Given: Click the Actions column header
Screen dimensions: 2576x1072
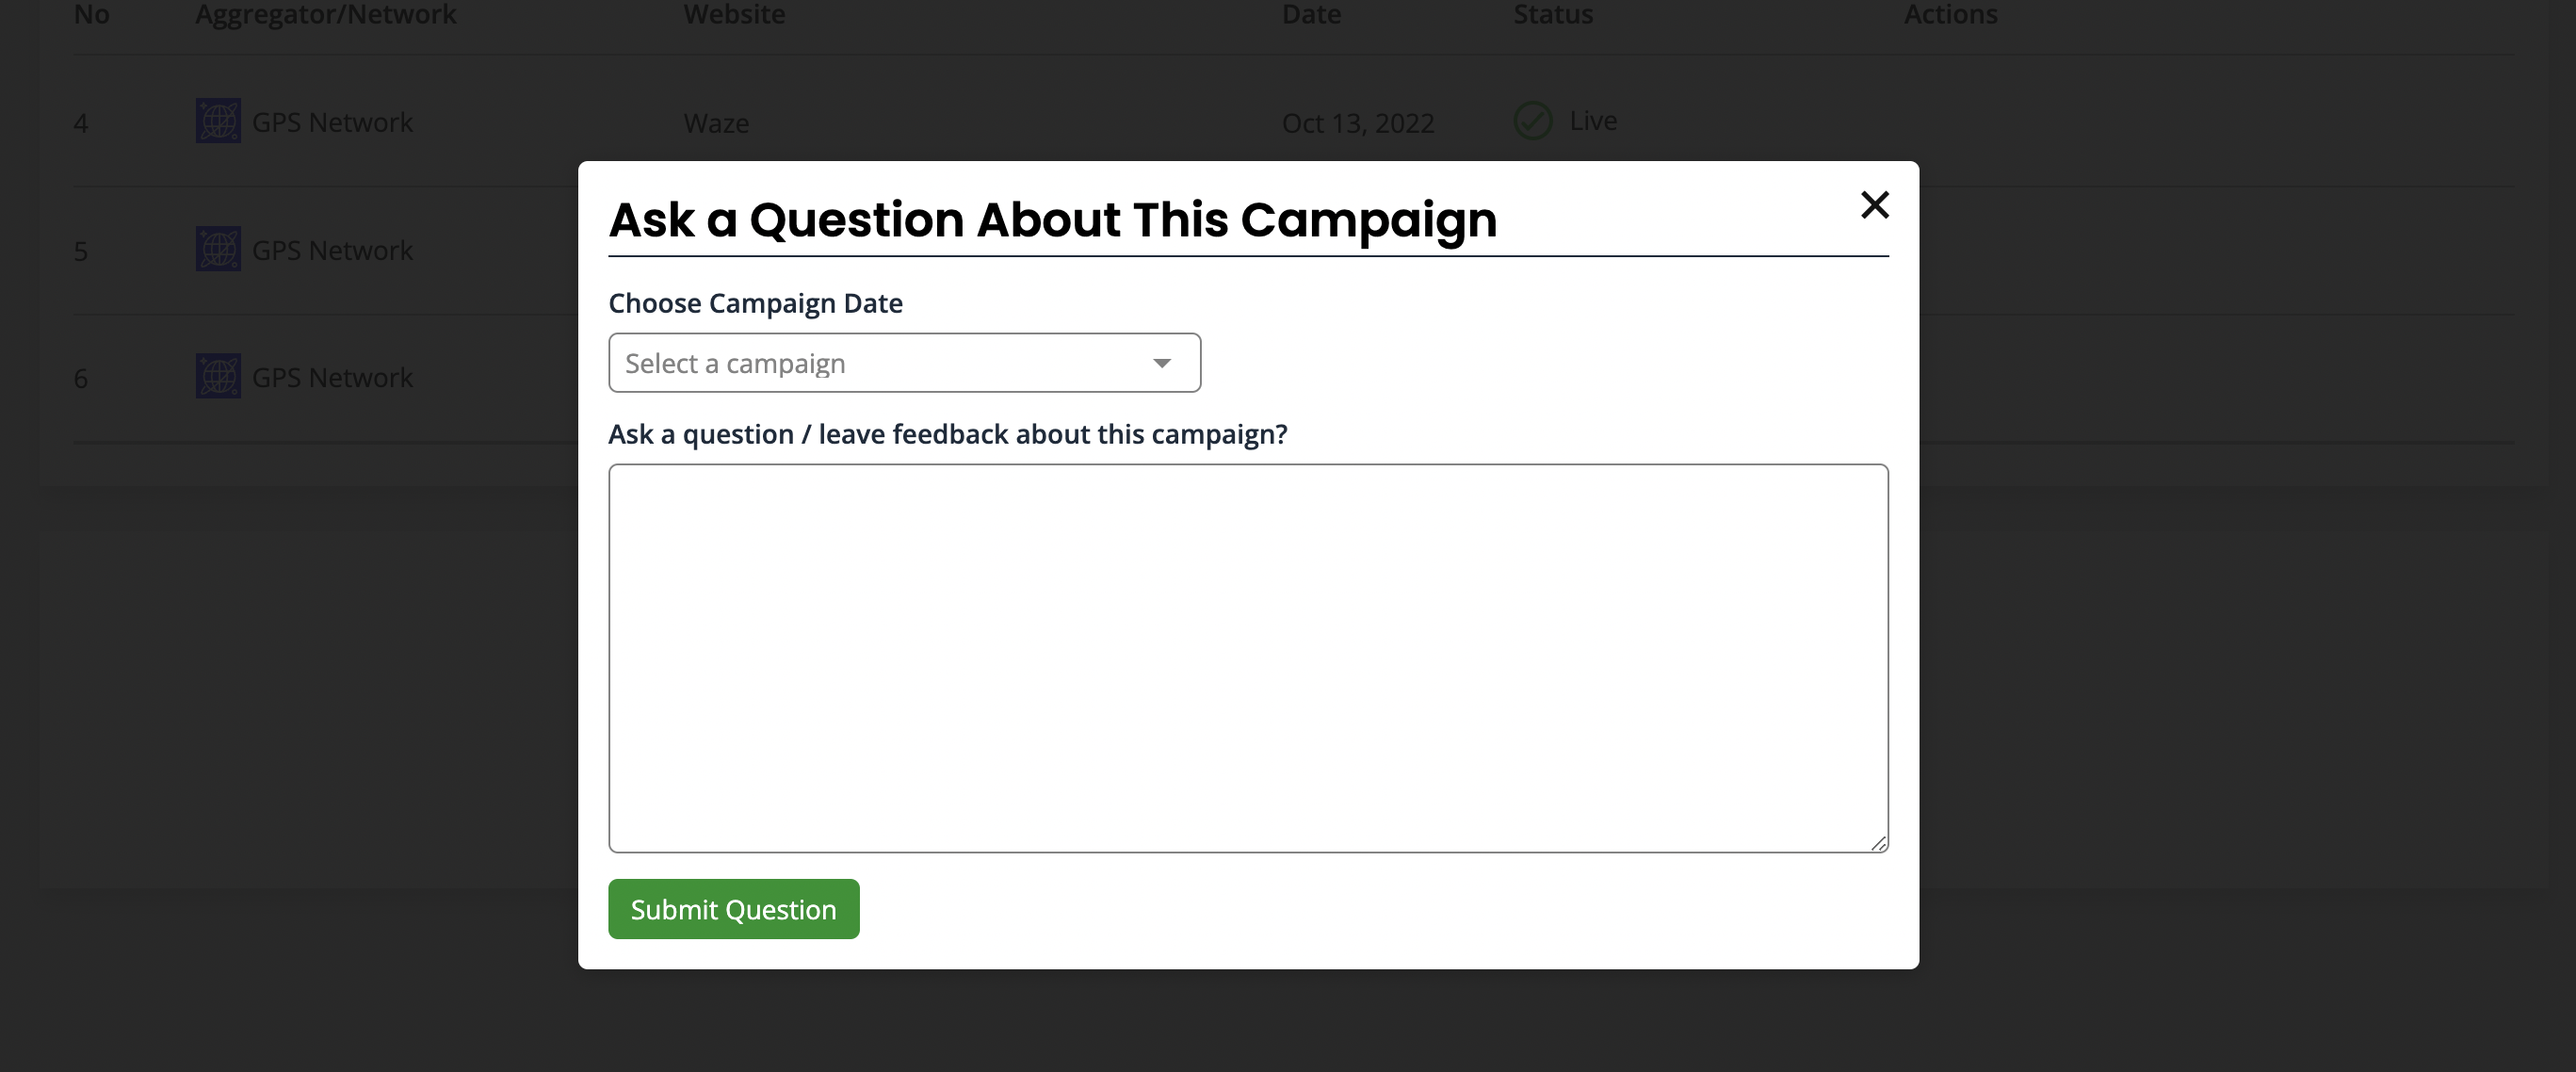Looking at the screenshot, I should (1949, 14).
